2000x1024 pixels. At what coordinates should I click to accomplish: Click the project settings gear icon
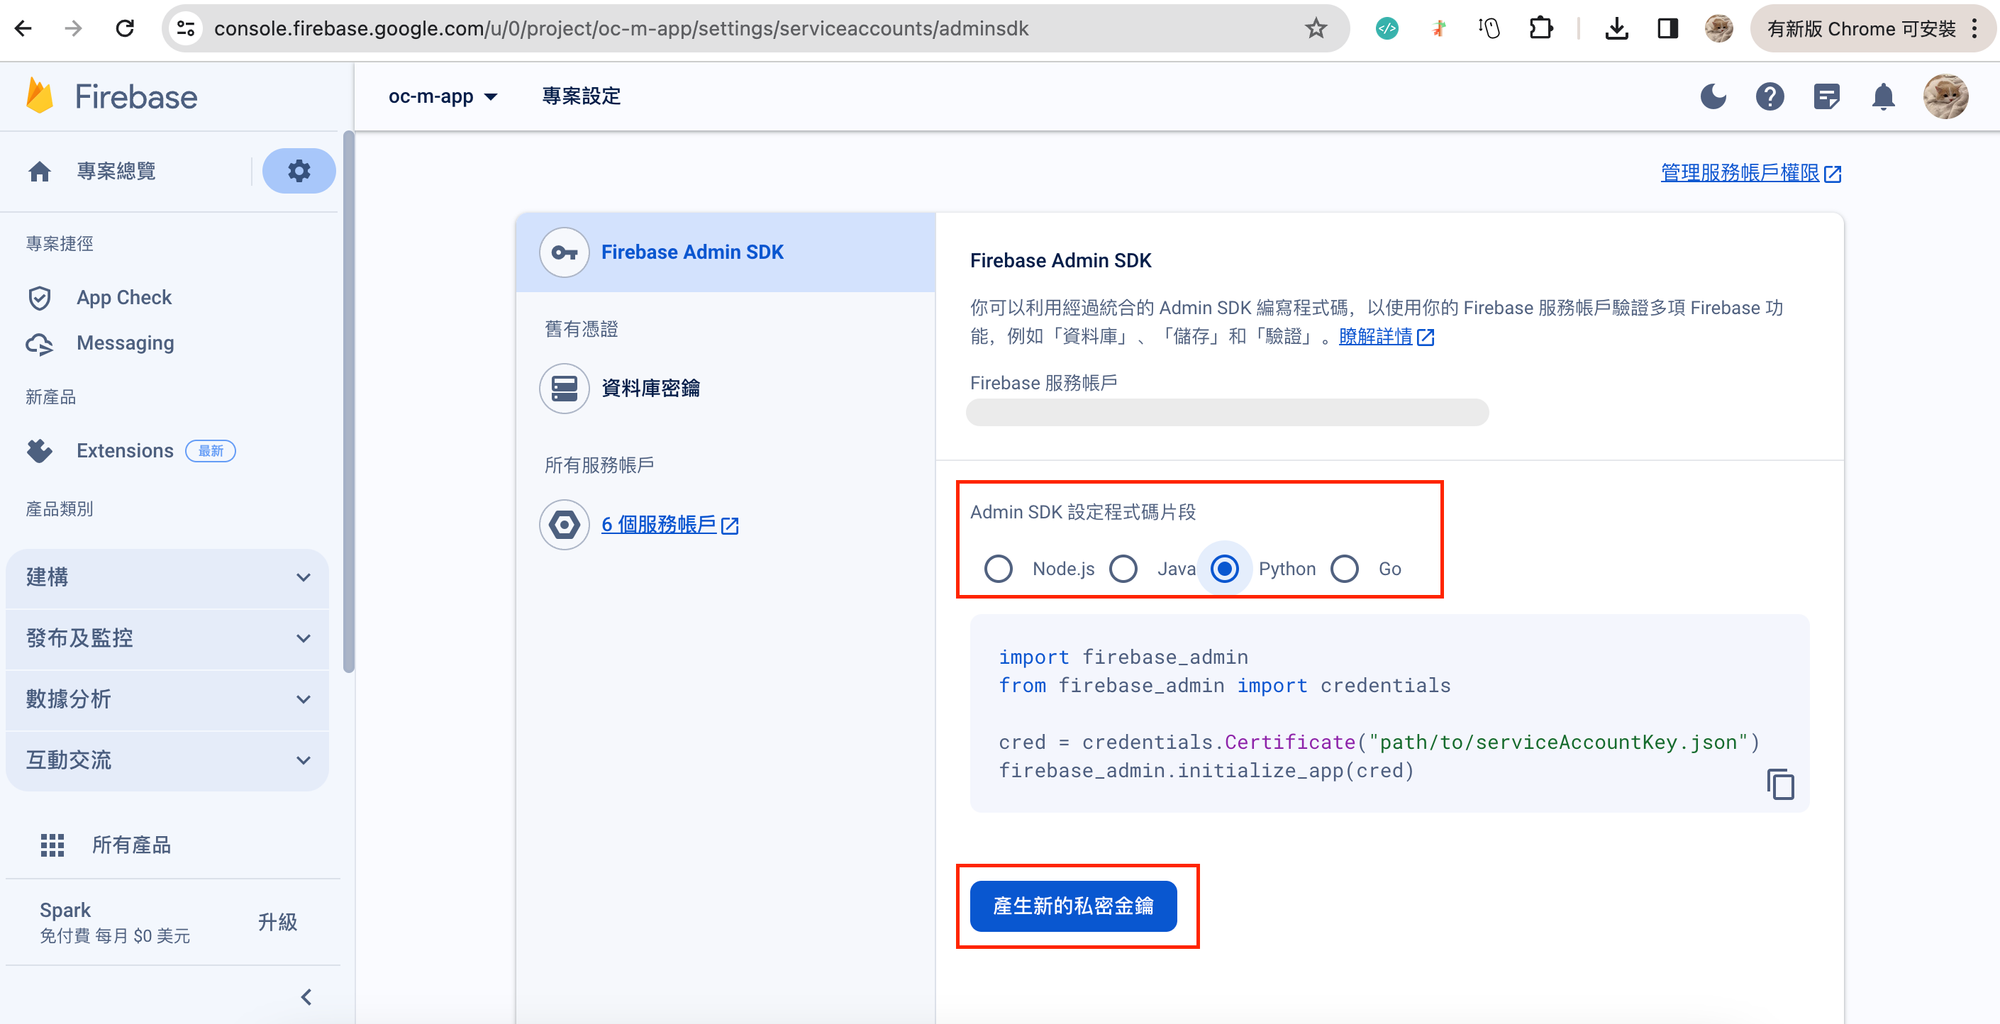coord(298,171)
